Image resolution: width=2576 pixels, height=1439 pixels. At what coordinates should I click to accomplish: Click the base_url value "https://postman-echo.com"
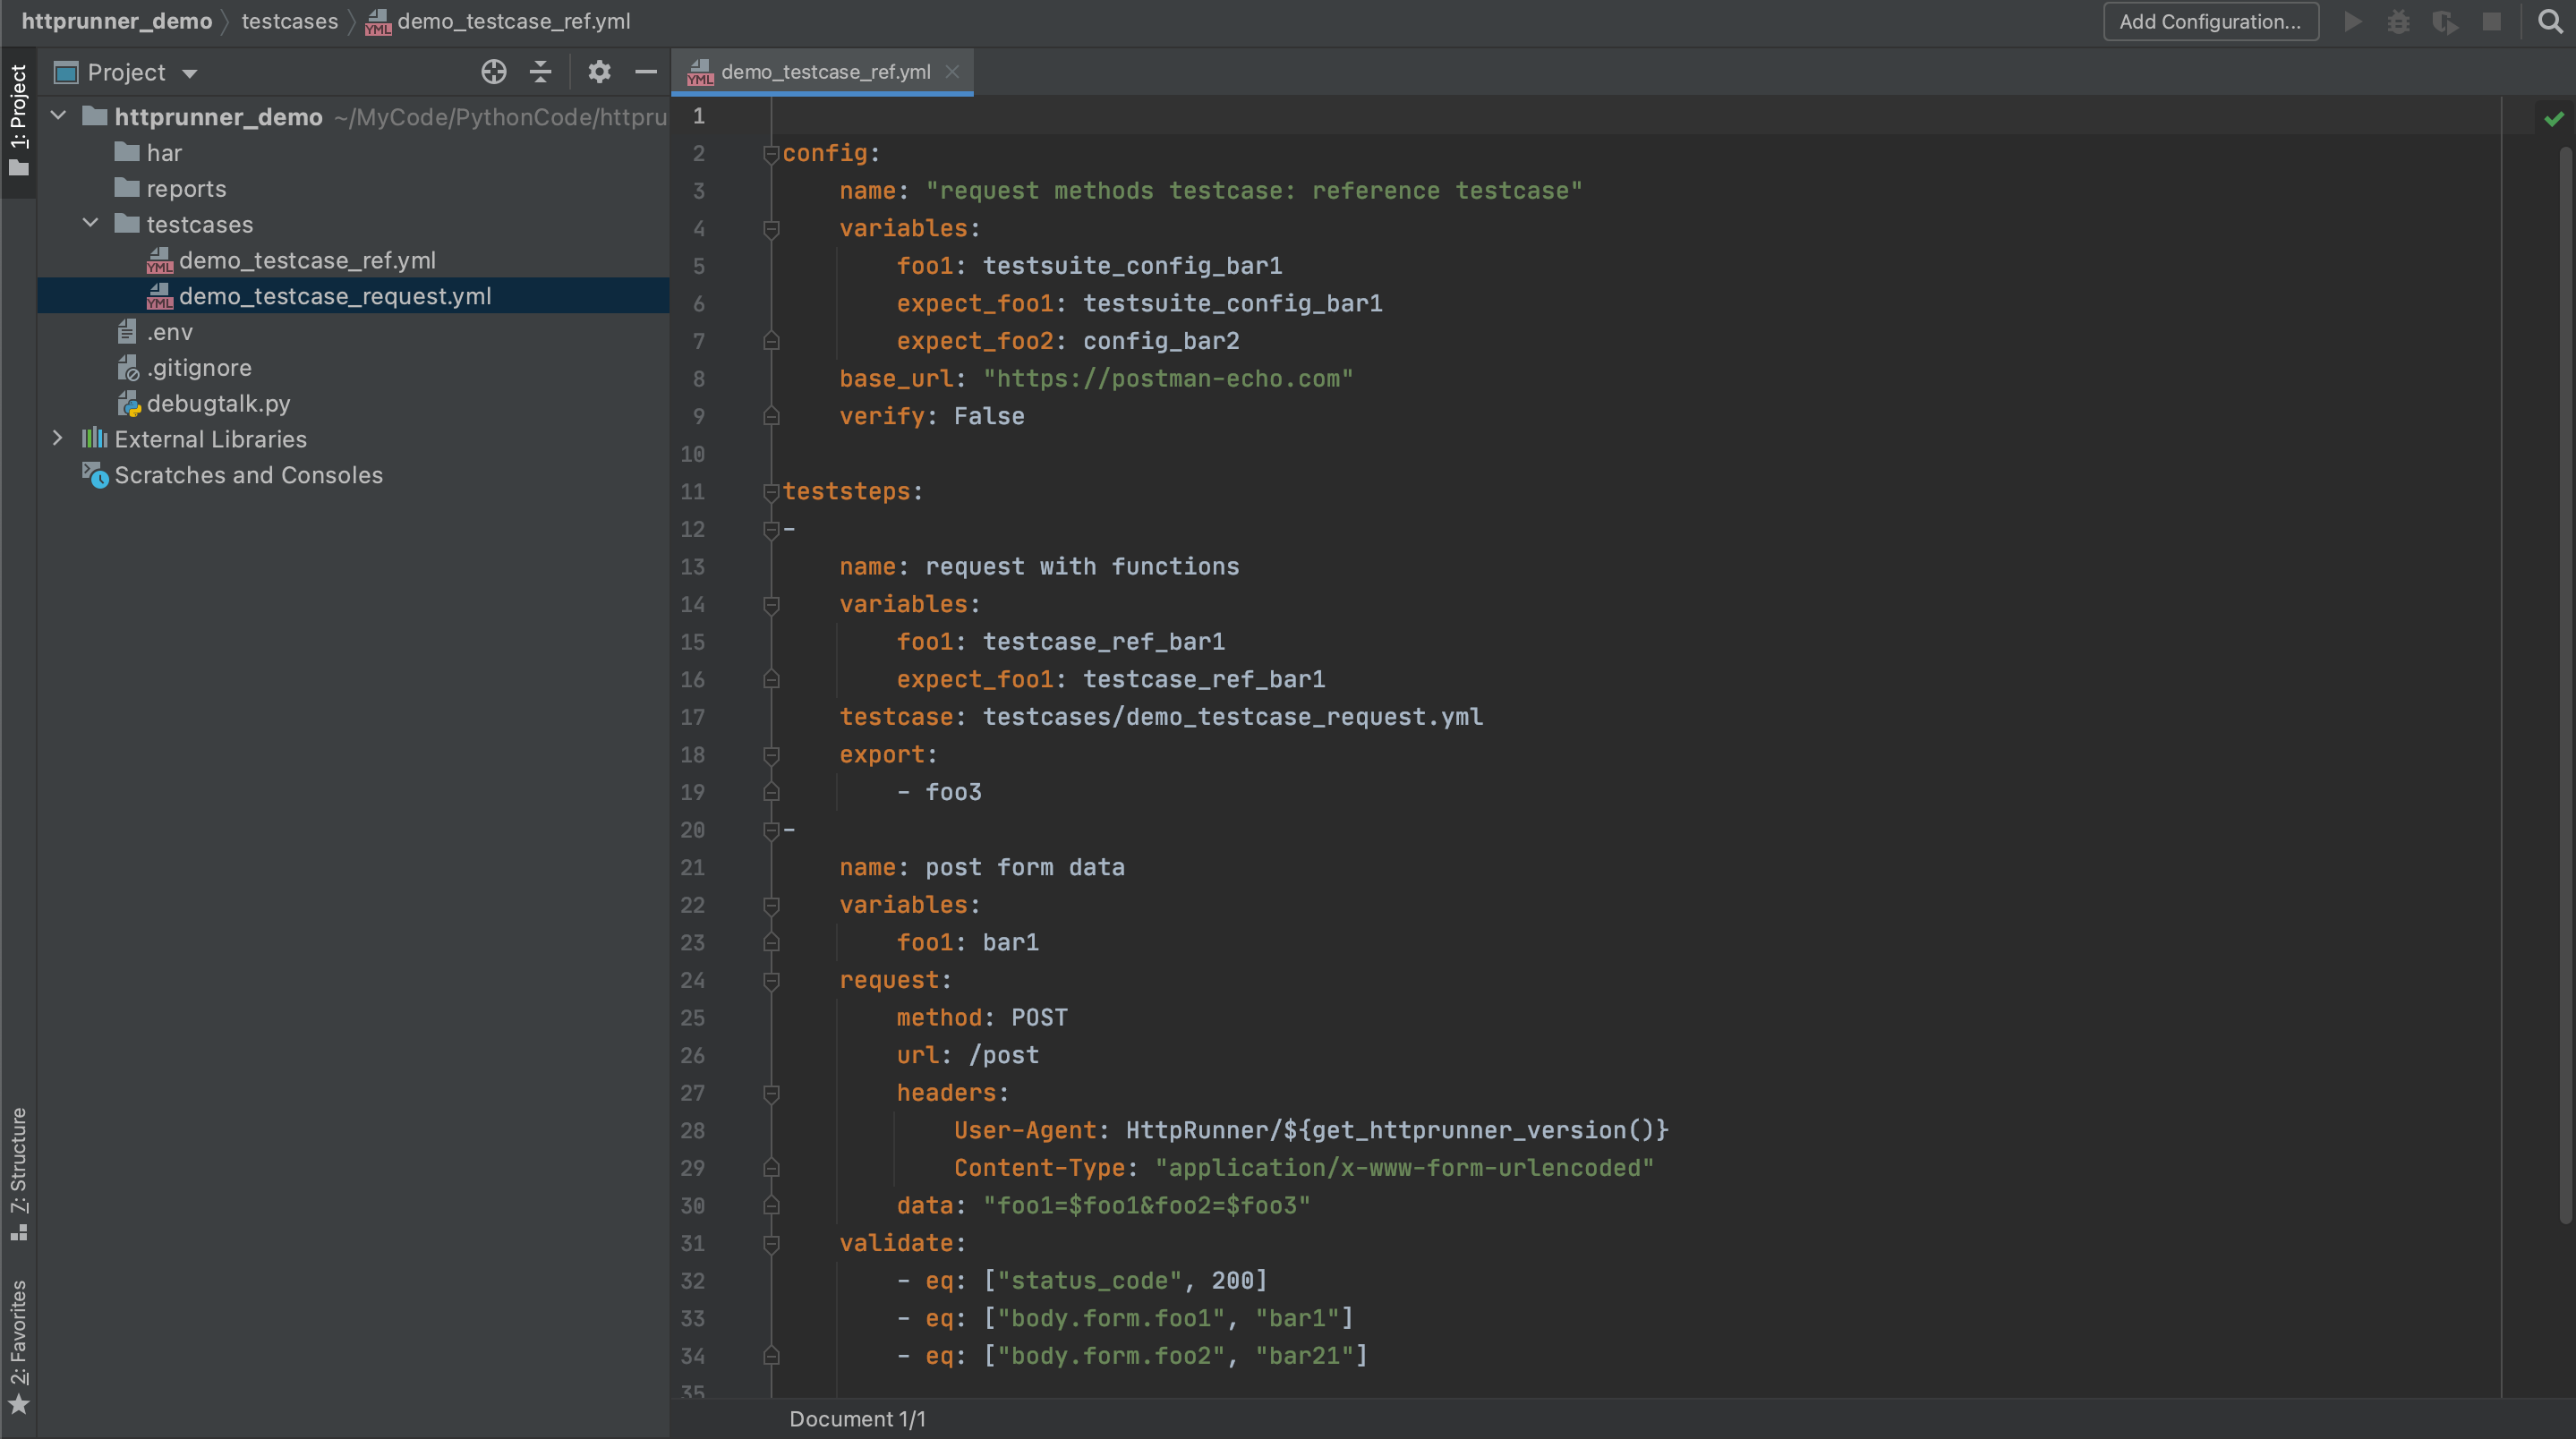click(1168, 379)
